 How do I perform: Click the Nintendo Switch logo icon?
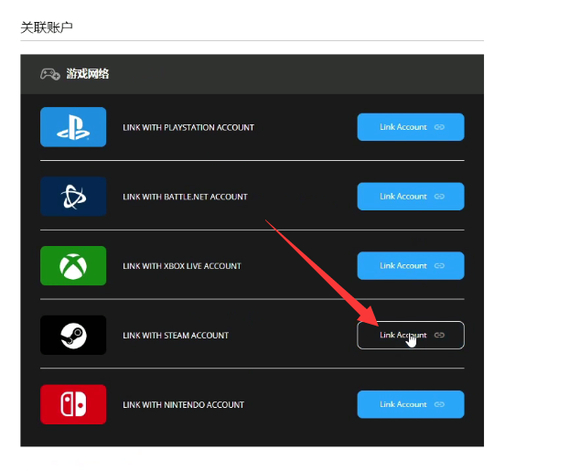73,404
